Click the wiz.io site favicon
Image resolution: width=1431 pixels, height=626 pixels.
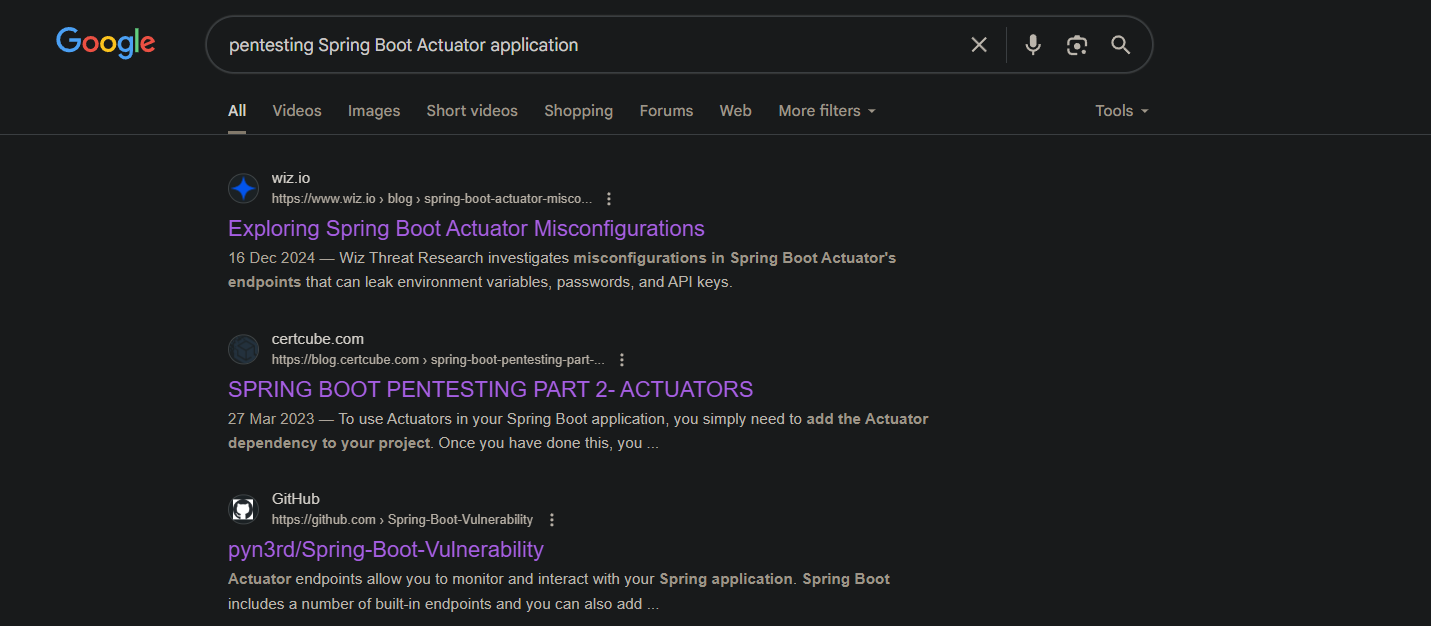pyautogui.click(x=243, y=188)
